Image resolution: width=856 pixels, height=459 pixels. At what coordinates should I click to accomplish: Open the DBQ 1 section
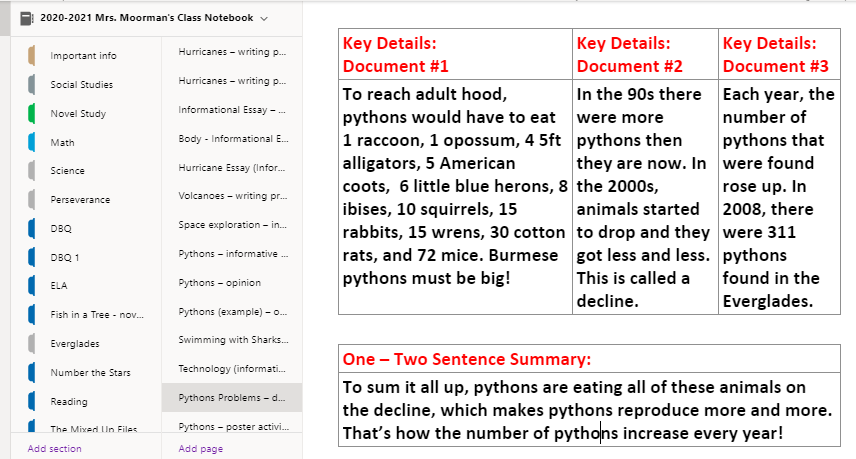[x=65, y=258]
